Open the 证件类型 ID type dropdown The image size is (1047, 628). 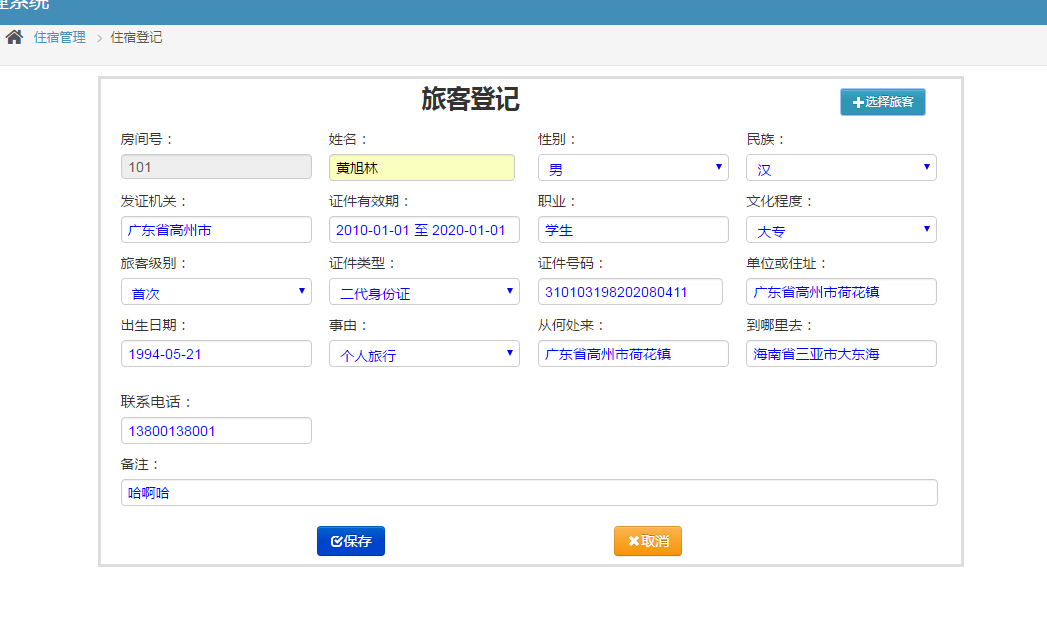pos(424,292)
